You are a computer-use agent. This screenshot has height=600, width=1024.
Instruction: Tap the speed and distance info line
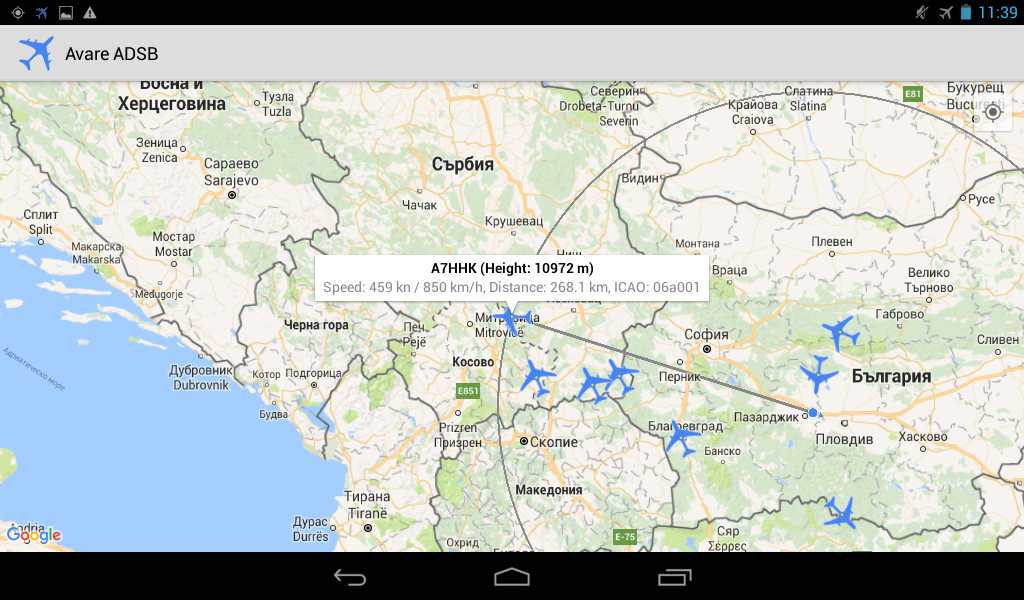point(511,287)
